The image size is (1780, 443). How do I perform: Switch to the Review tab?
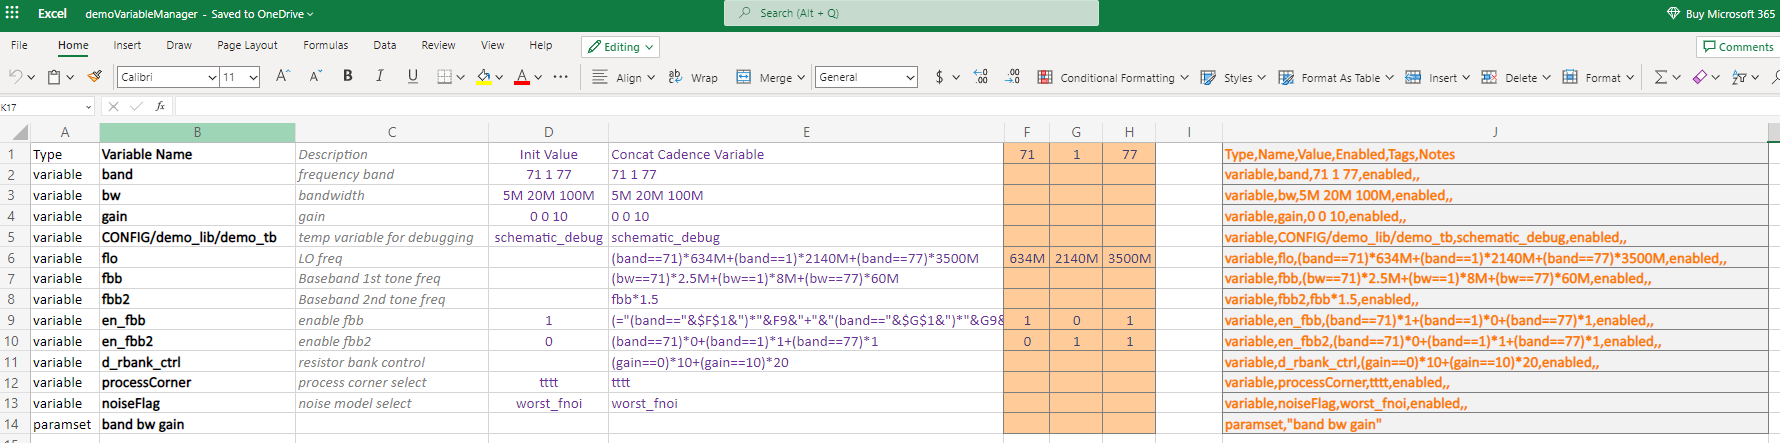point(438,45)
